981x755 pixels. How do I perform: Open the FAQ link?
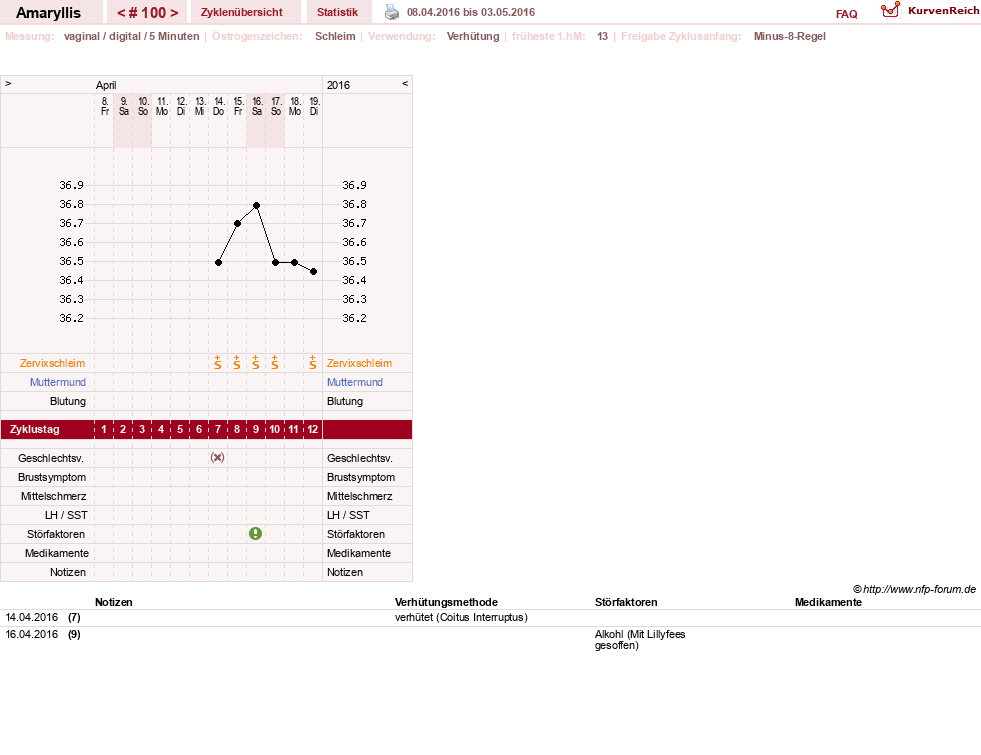tap(846, 14)
